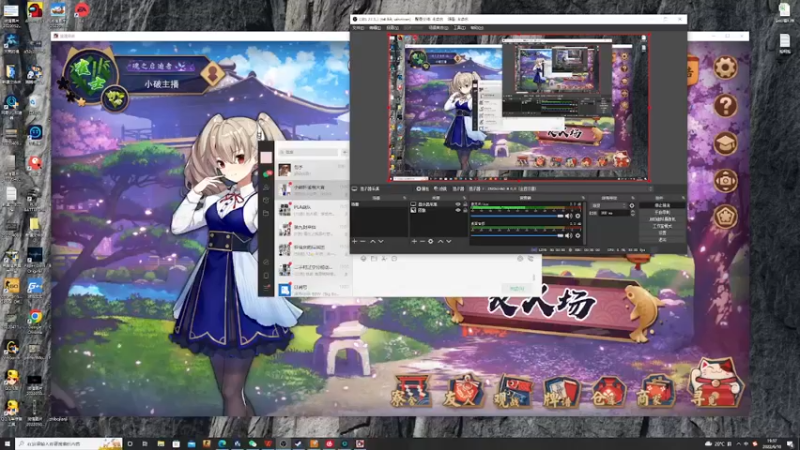Open scene transition type dropdown
This screenshot has height=450, width=800.
tap(608, 206)
